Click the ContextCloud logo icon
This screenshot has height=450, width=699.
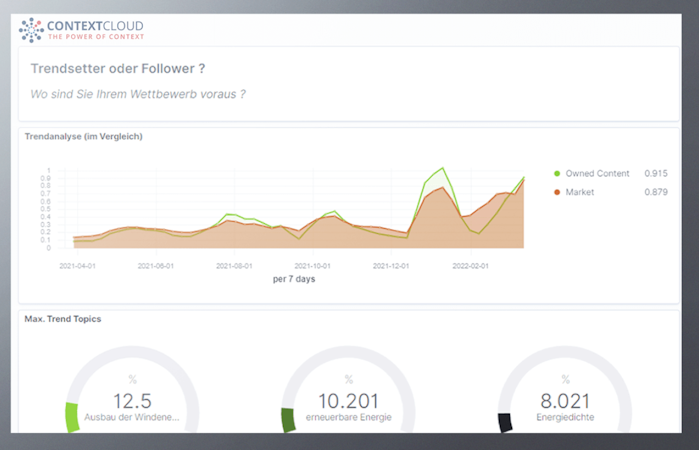(x=31, y=30)
